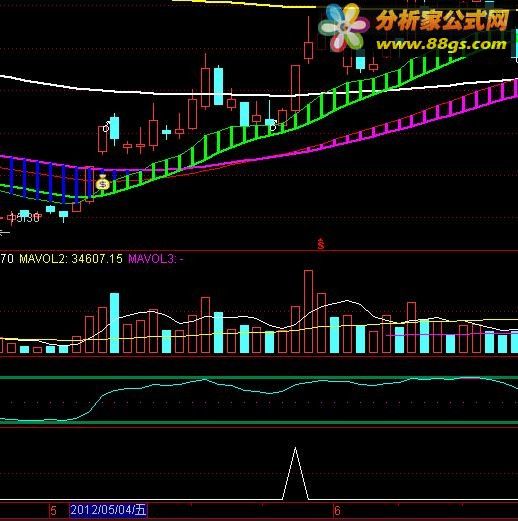Click the yellow money bag signal icon
Image resolution: width=518 pixels, height=521 pixels.
click(103, 183)
